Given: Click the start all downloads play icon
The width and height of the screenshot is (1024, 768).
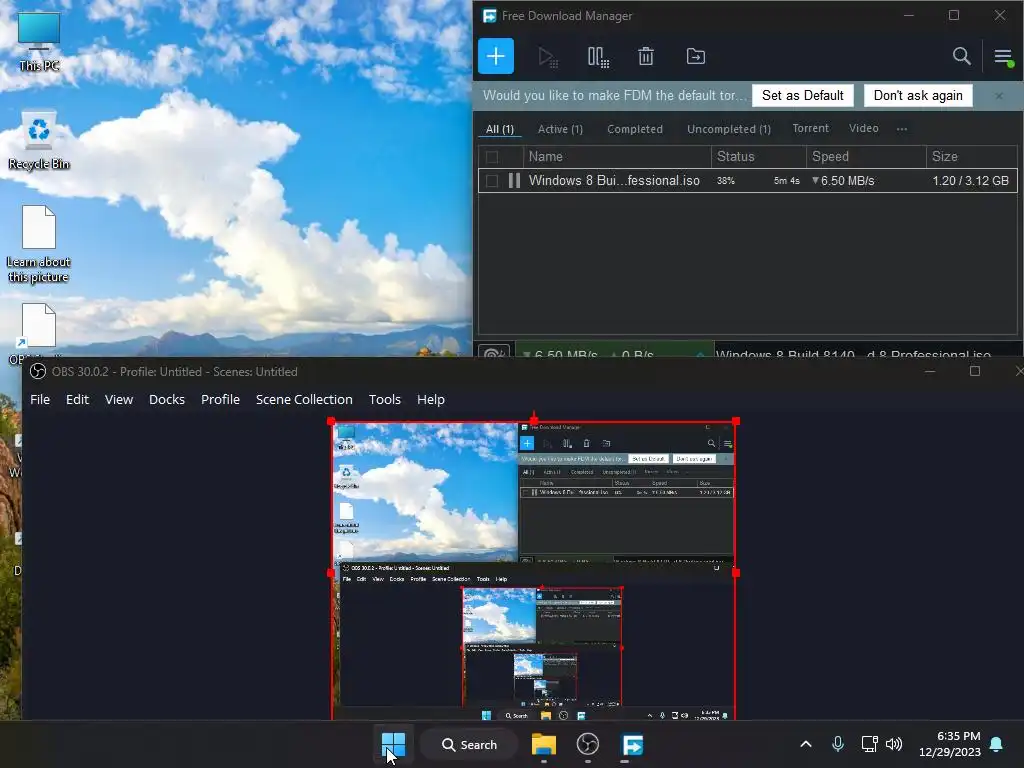Looking at the screenshot, I should tap(547, 57).
